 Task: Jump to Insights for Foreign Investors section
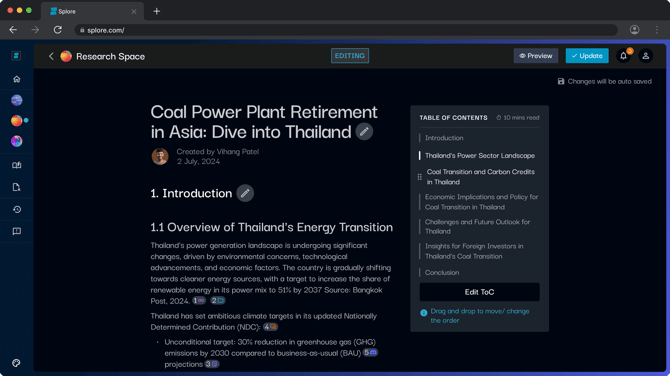474,251
